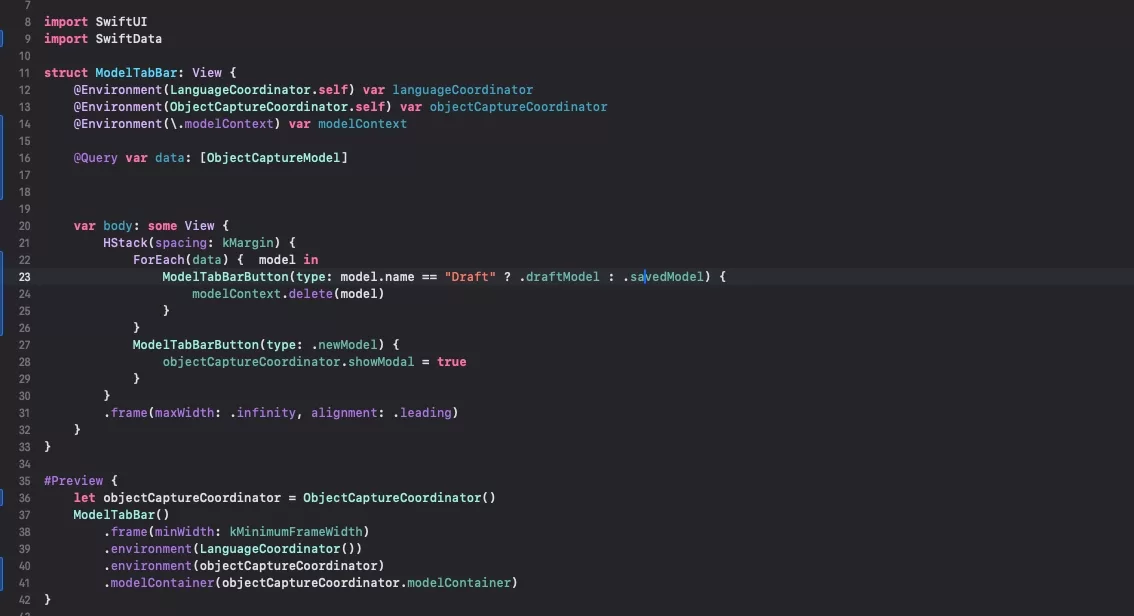Click the "some" keyword on line 20
The image size is (1134, 616).
pos(162,226)
